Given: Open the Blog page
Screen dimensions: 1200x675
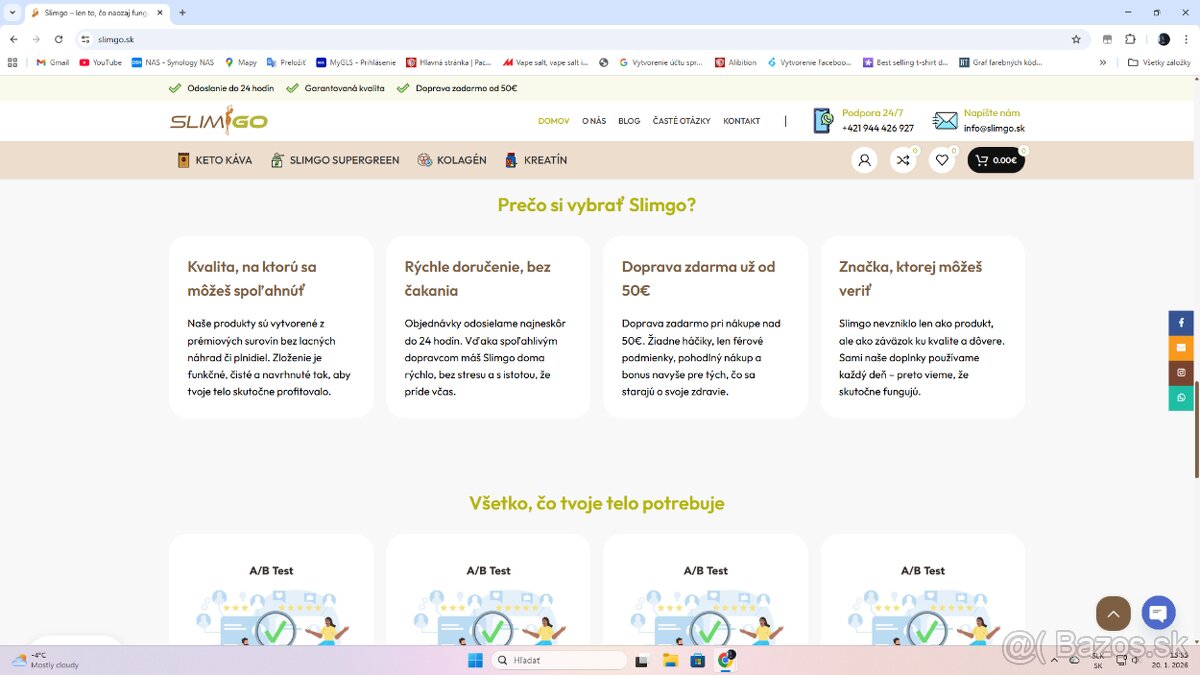Looking at the screenshot, I should click(629, 121).
